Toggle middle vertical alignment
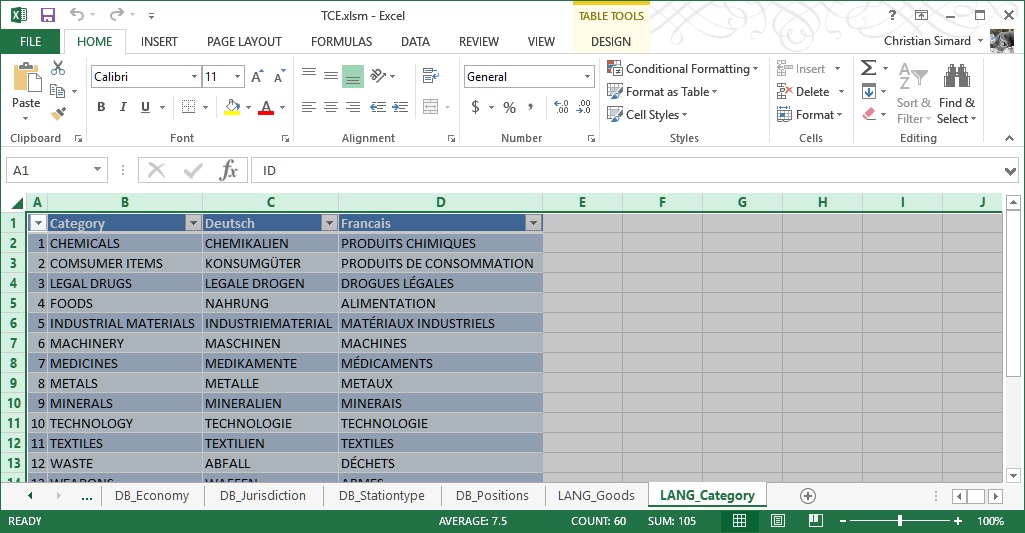 (x=331, y=76)
